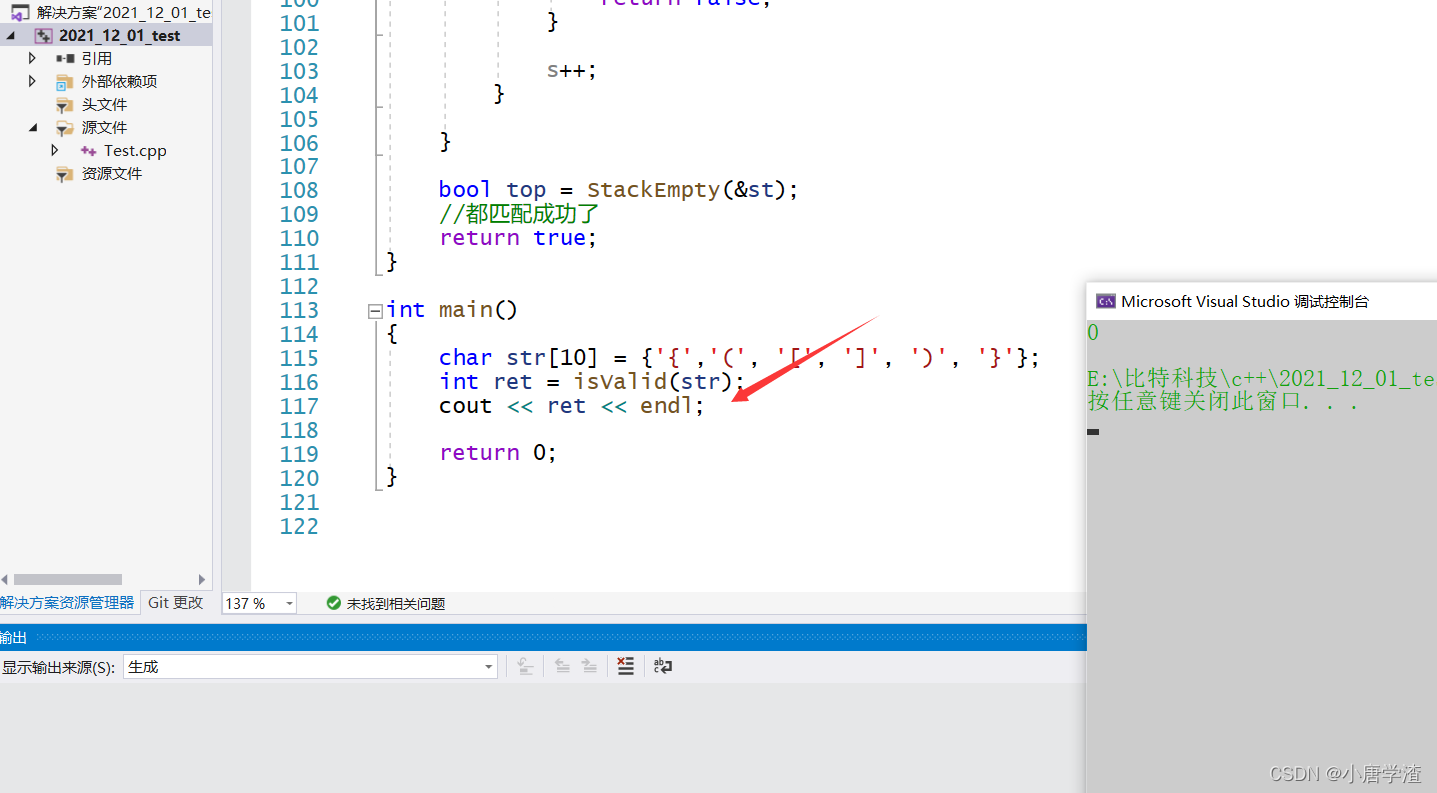Screen dimensions: 1437x793
Task: Click the 引用 references icon
Action: point(65,58)
